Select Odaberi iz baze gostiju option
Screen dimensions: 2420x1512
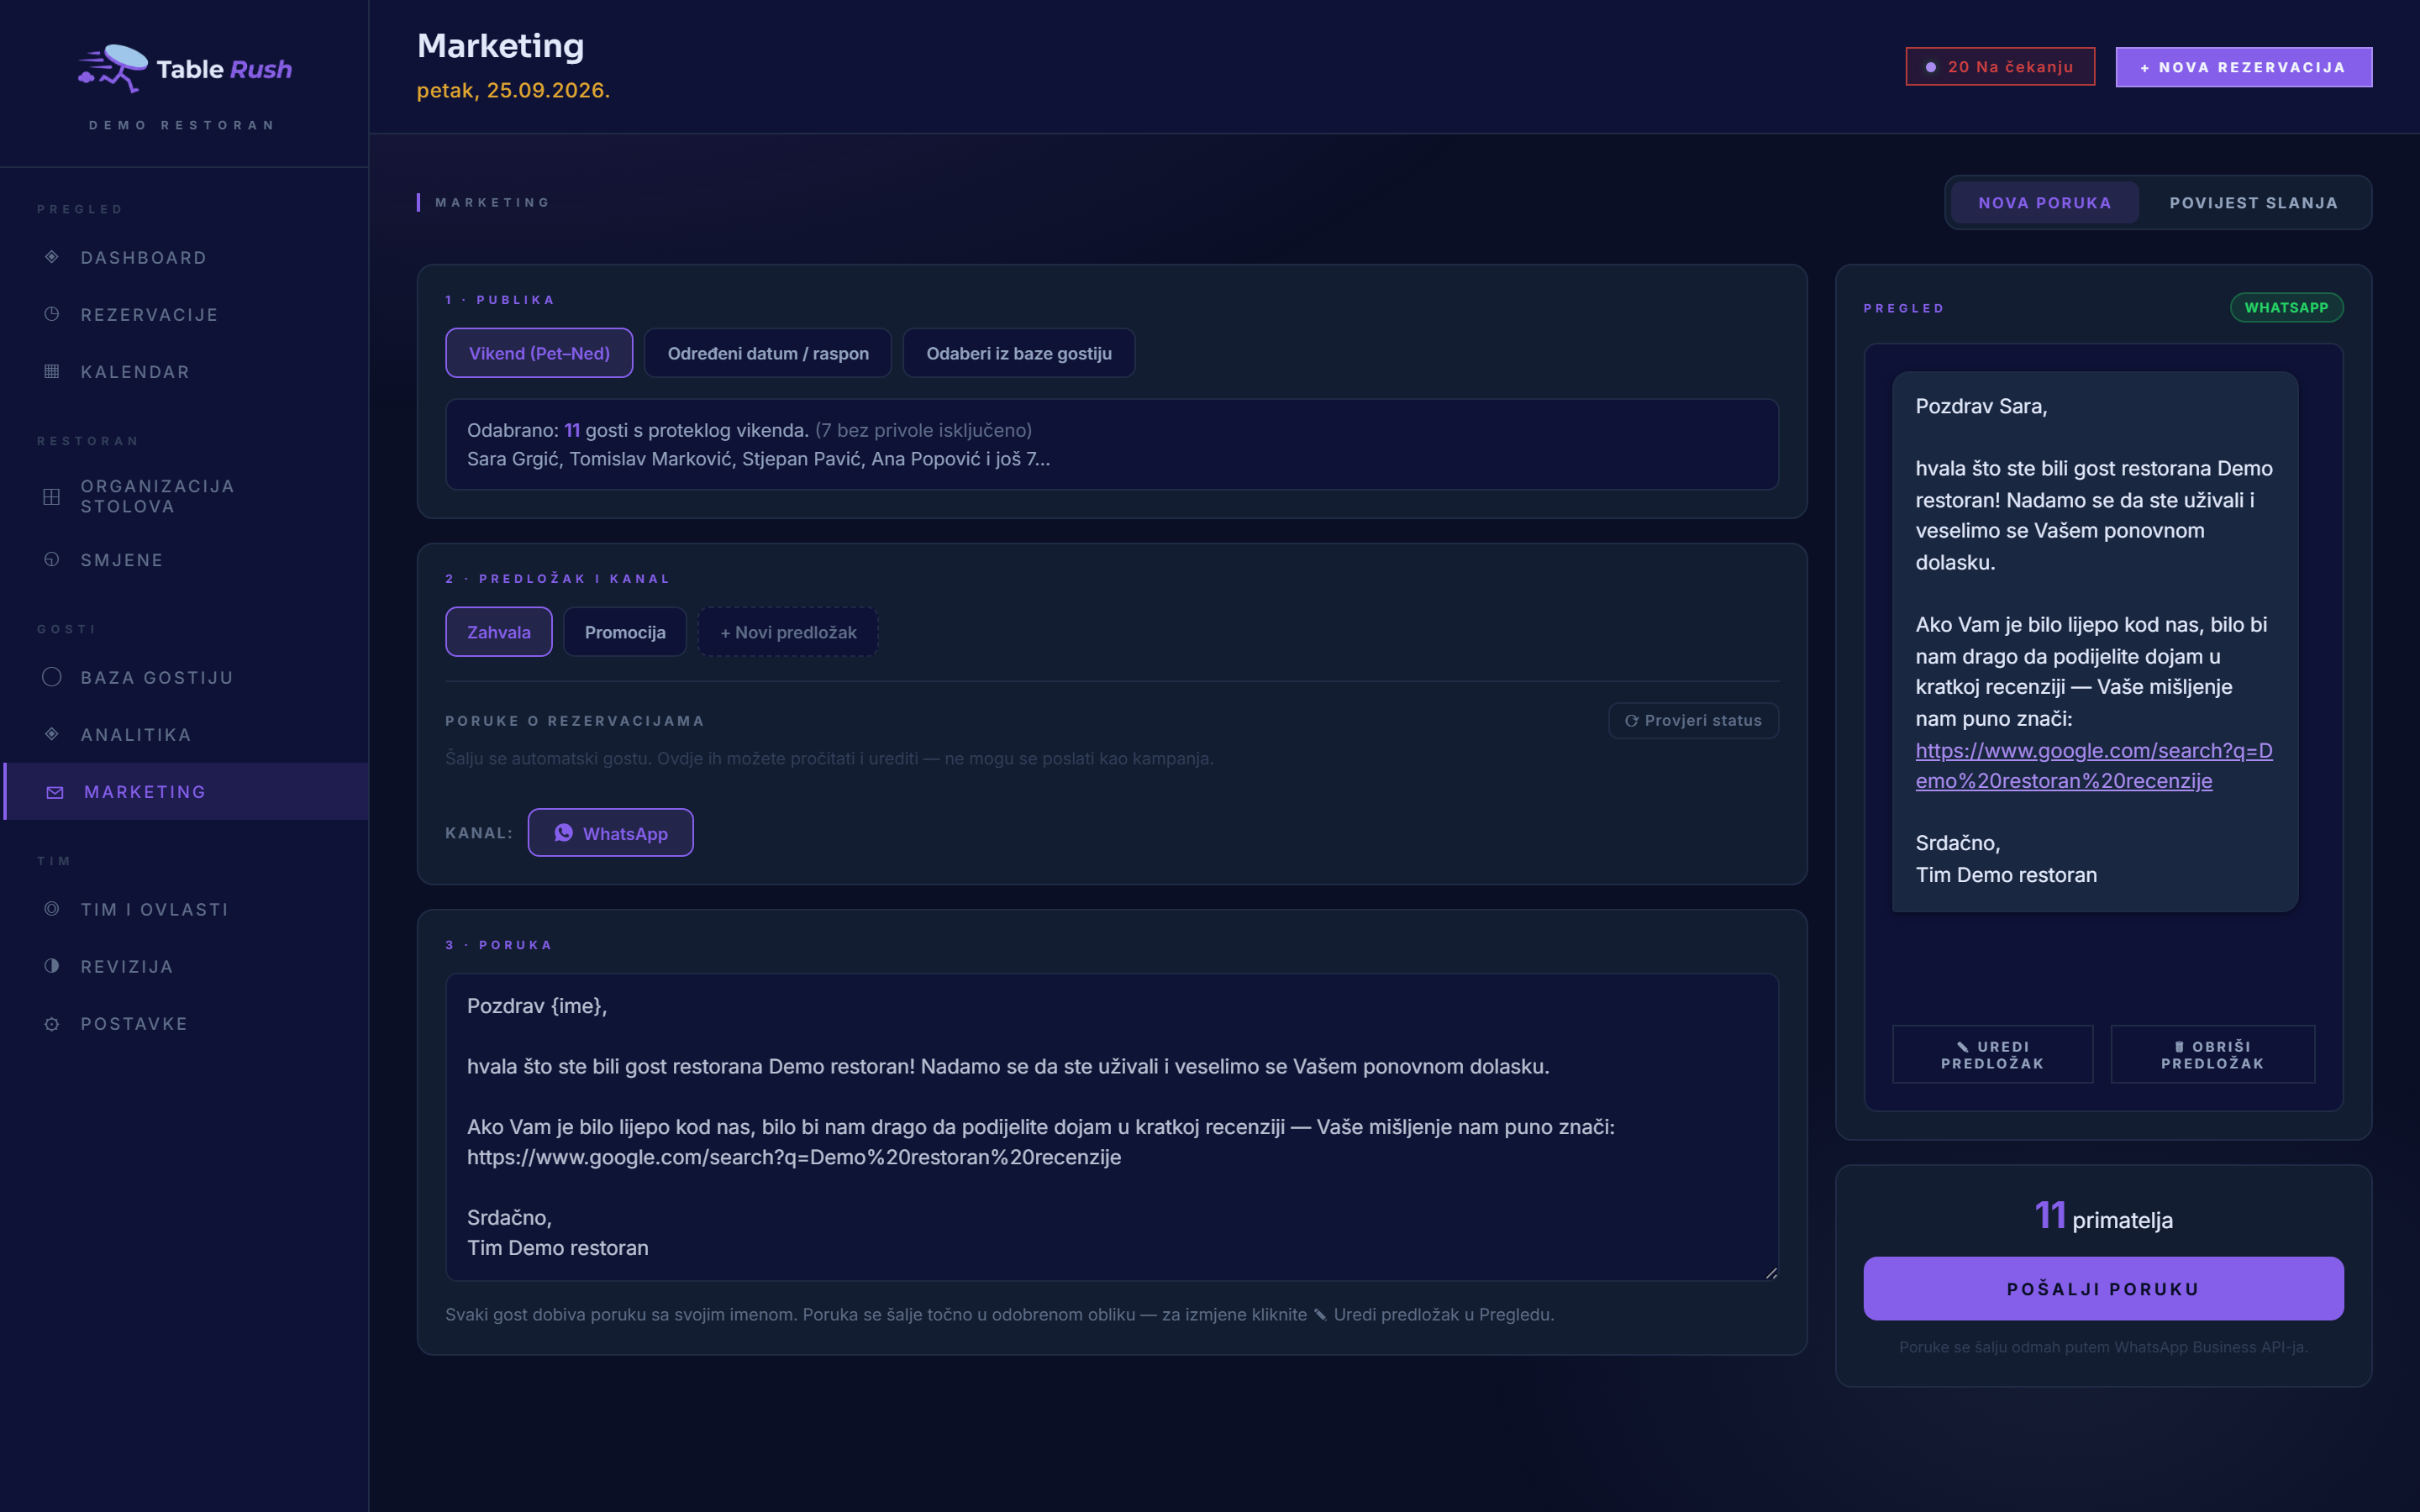pos(1019,353)
